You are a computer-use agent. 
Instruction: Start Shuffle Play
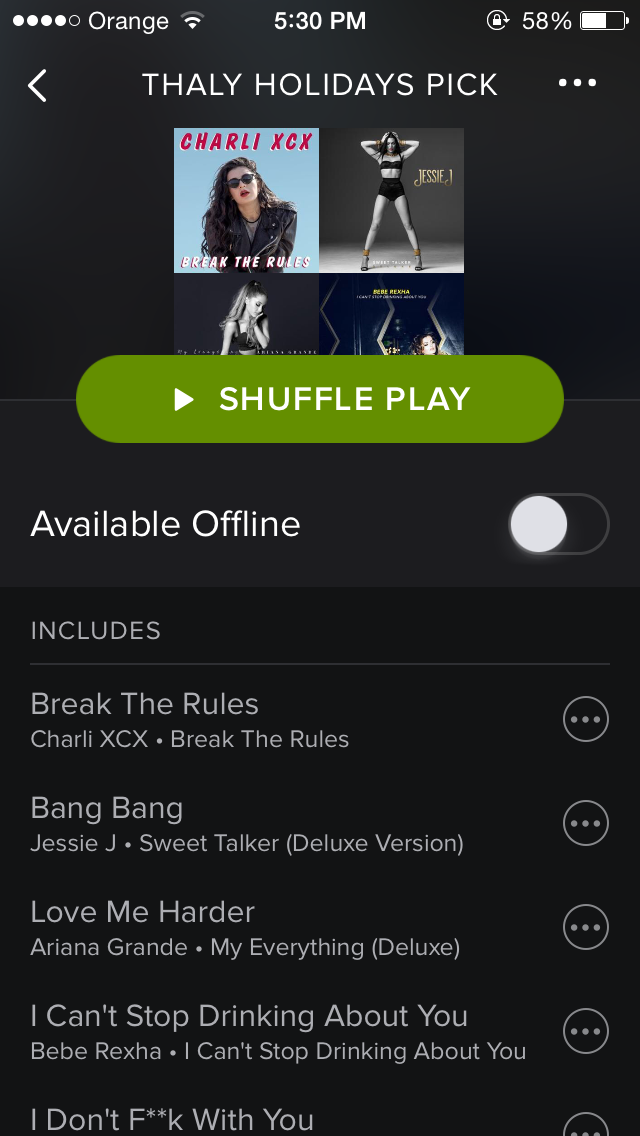pos(320,399)
